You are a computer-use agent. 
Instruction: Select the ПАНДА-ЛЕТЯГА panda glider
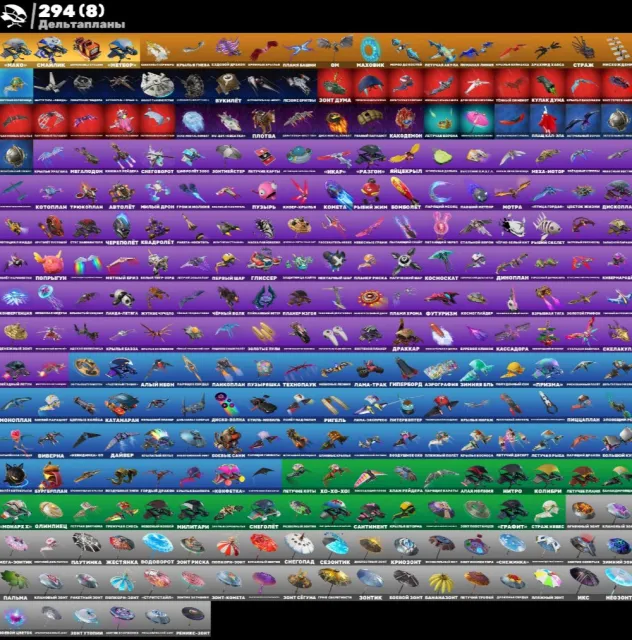click(122, 299)
